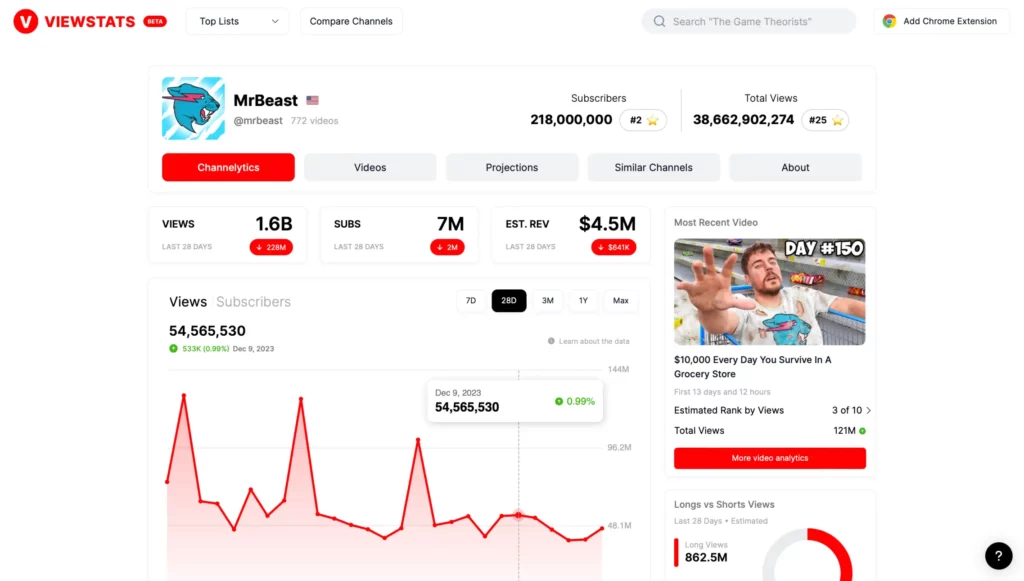Select the 7D time range
This screenshot has height=581, width=1024.
tap(471, 301)
